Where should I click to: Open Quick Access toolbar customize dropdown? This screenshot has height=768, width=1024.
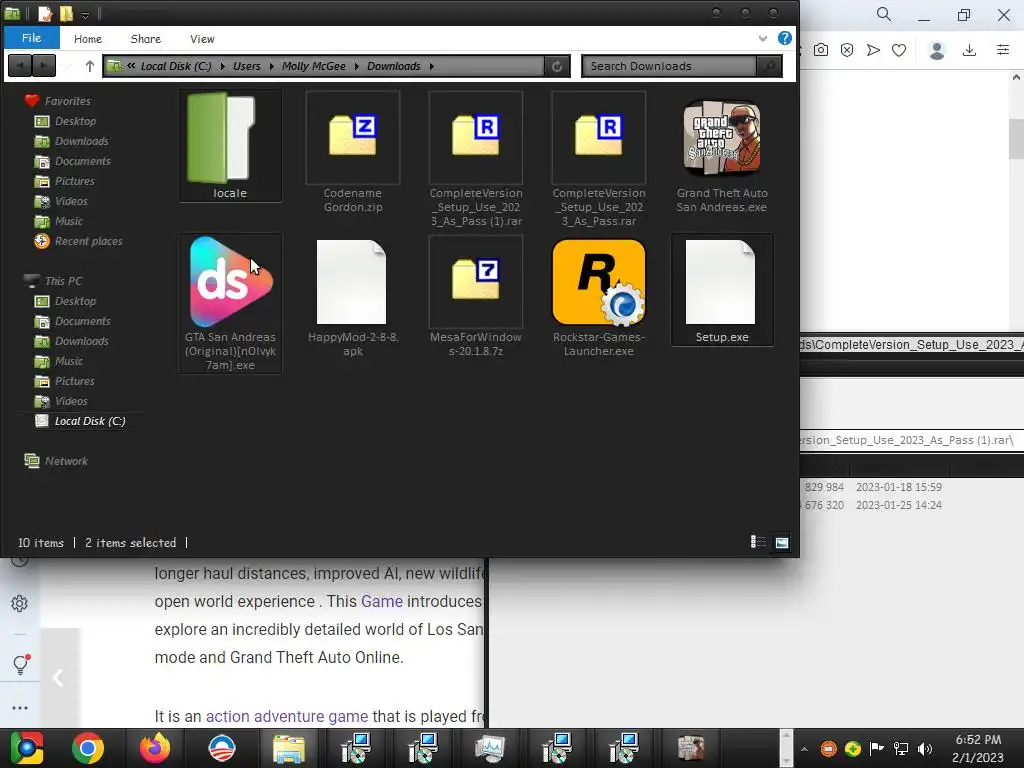(86, 14)
